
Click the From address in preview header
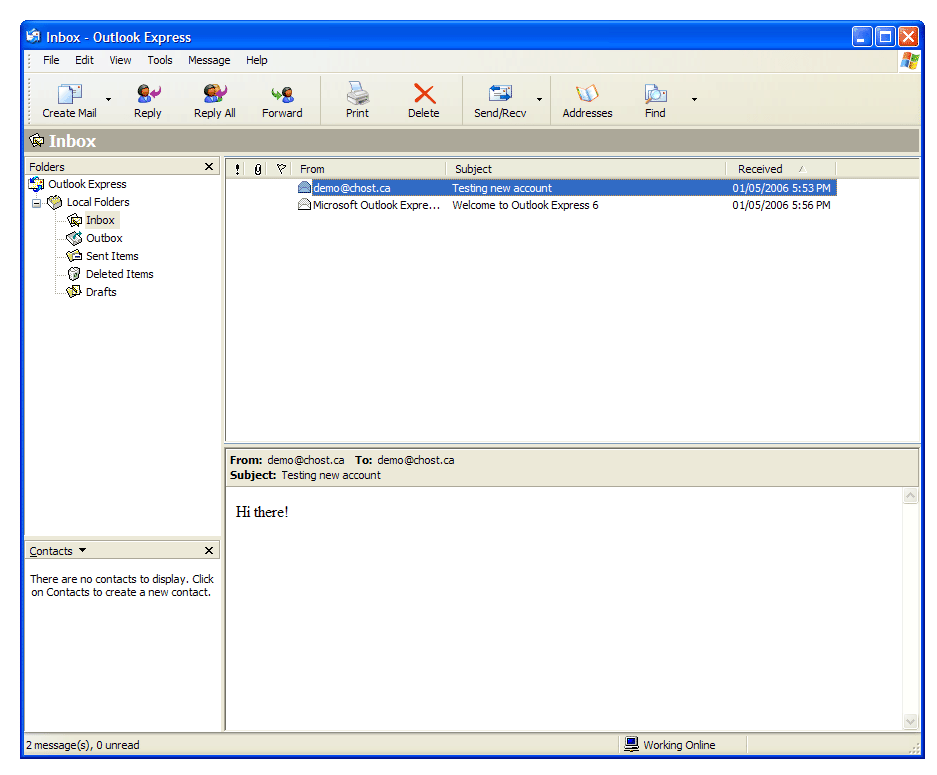[x=306, y=460]
